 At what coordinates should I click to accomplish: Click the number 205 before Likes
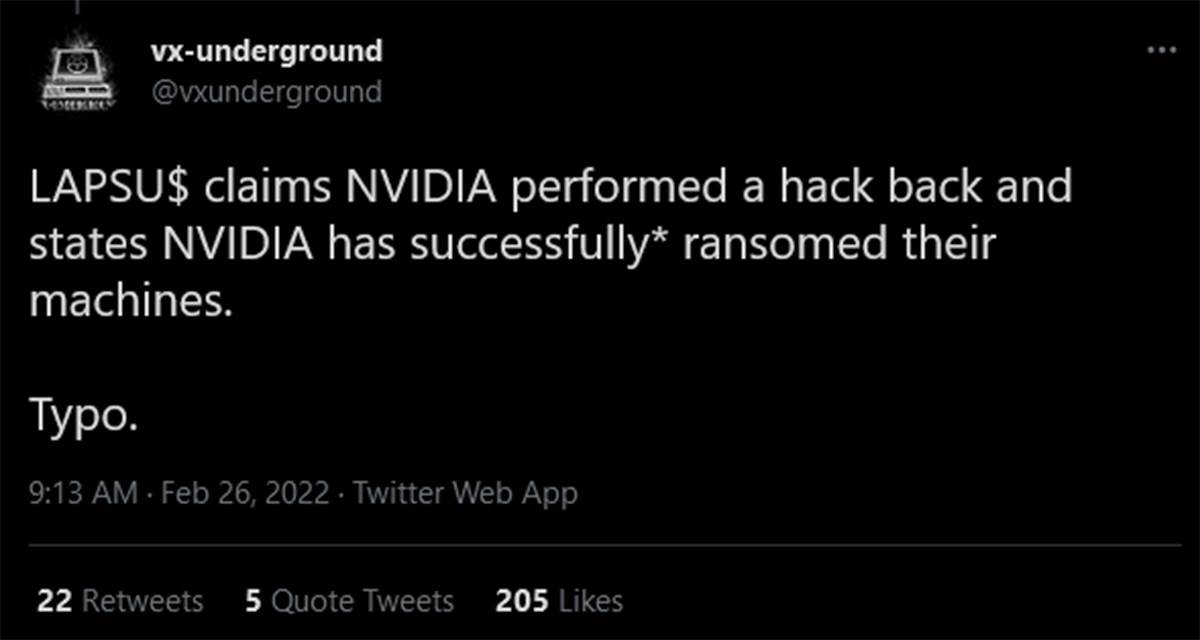pyautogui.click(x=522, y=601)
